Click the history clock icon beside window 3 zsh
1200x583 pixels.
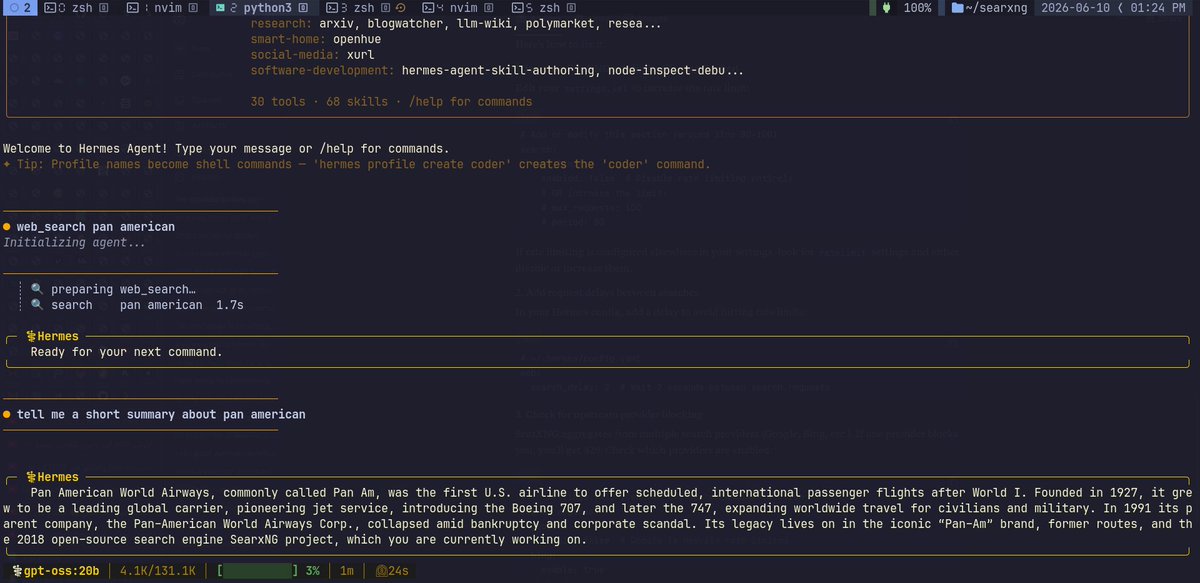pyautogui.click(x=400, y=7)
